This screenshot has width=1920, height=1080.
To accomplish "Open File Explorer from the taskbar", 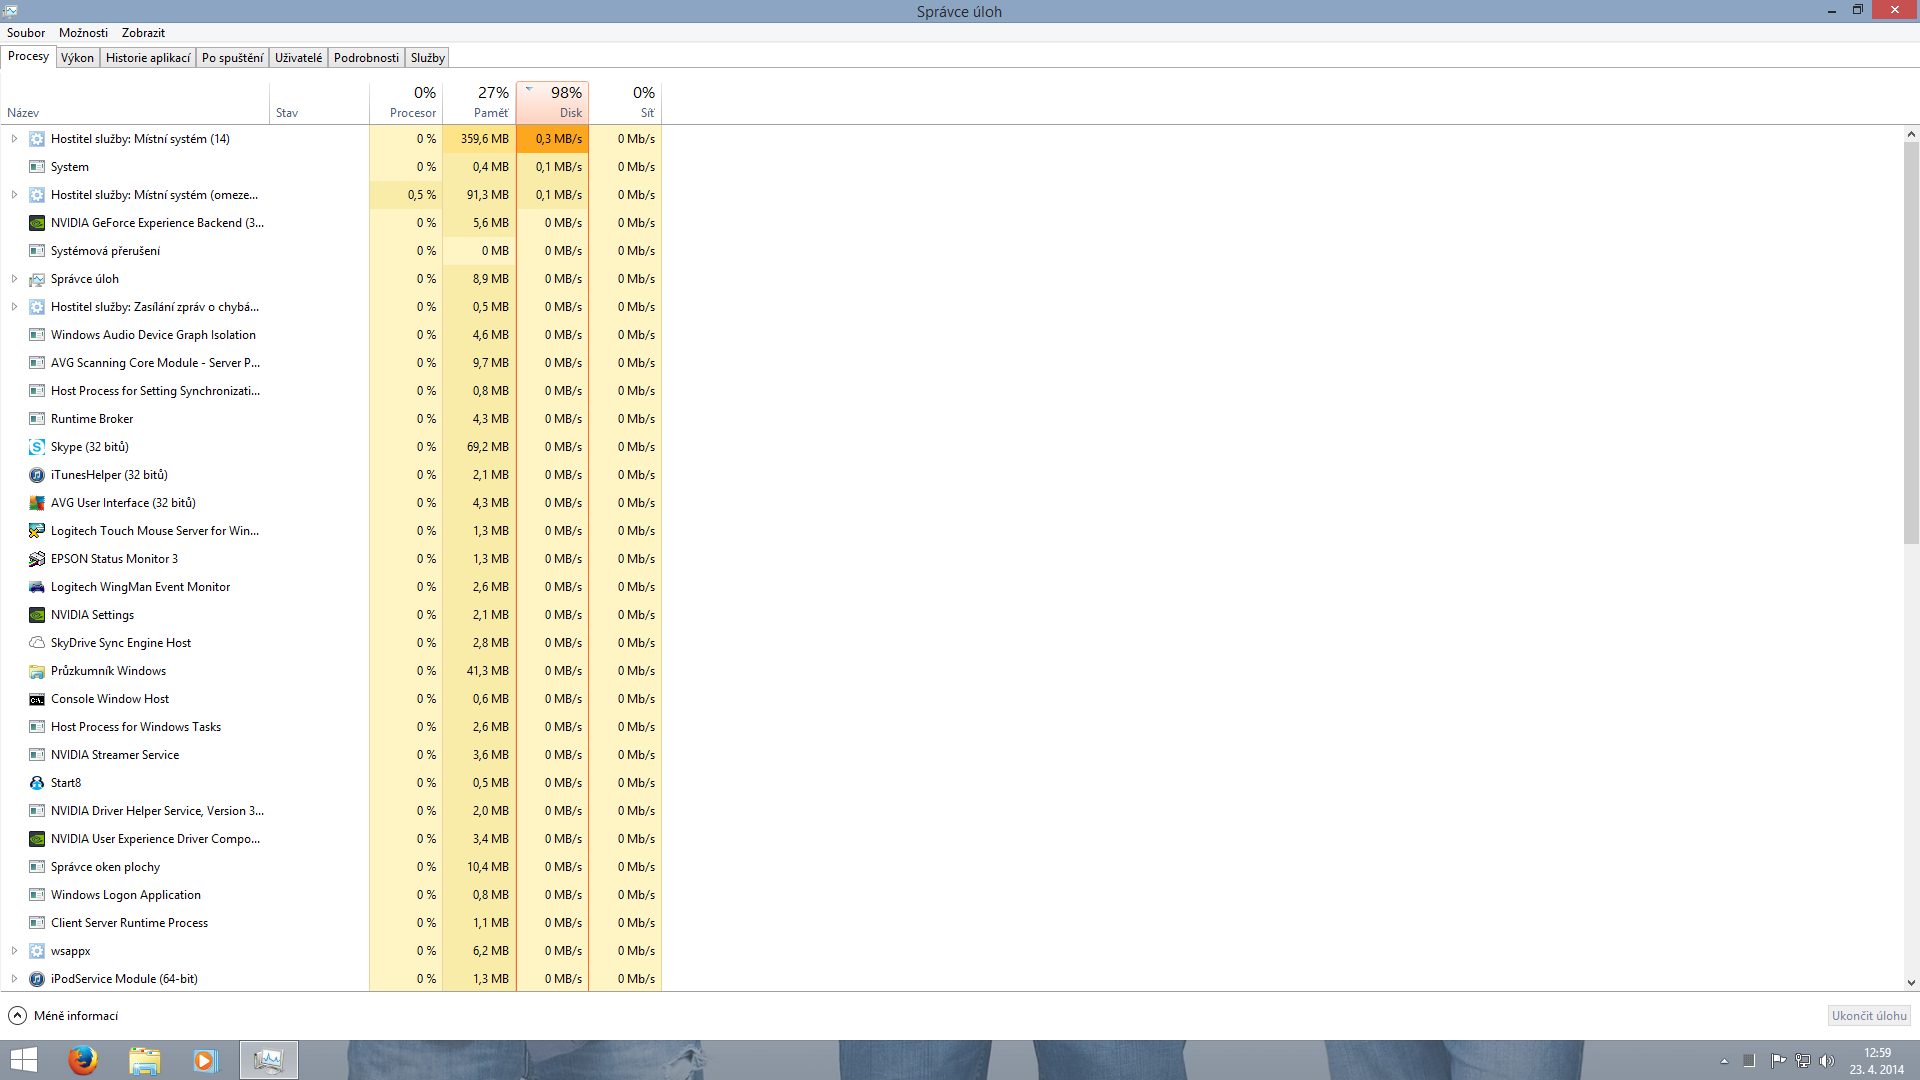I will coord(145,1060).
